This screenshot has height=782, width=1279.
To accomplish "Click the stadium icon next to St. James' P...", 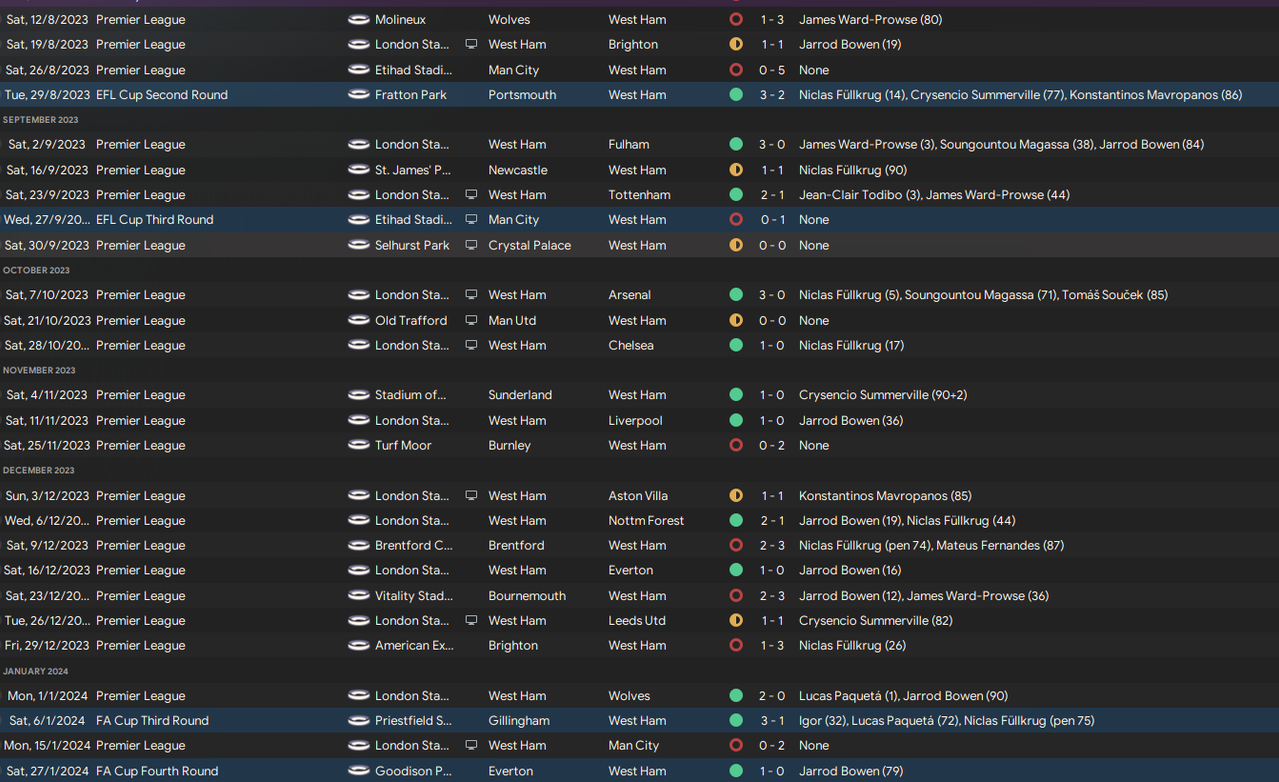I will [358, 170].
